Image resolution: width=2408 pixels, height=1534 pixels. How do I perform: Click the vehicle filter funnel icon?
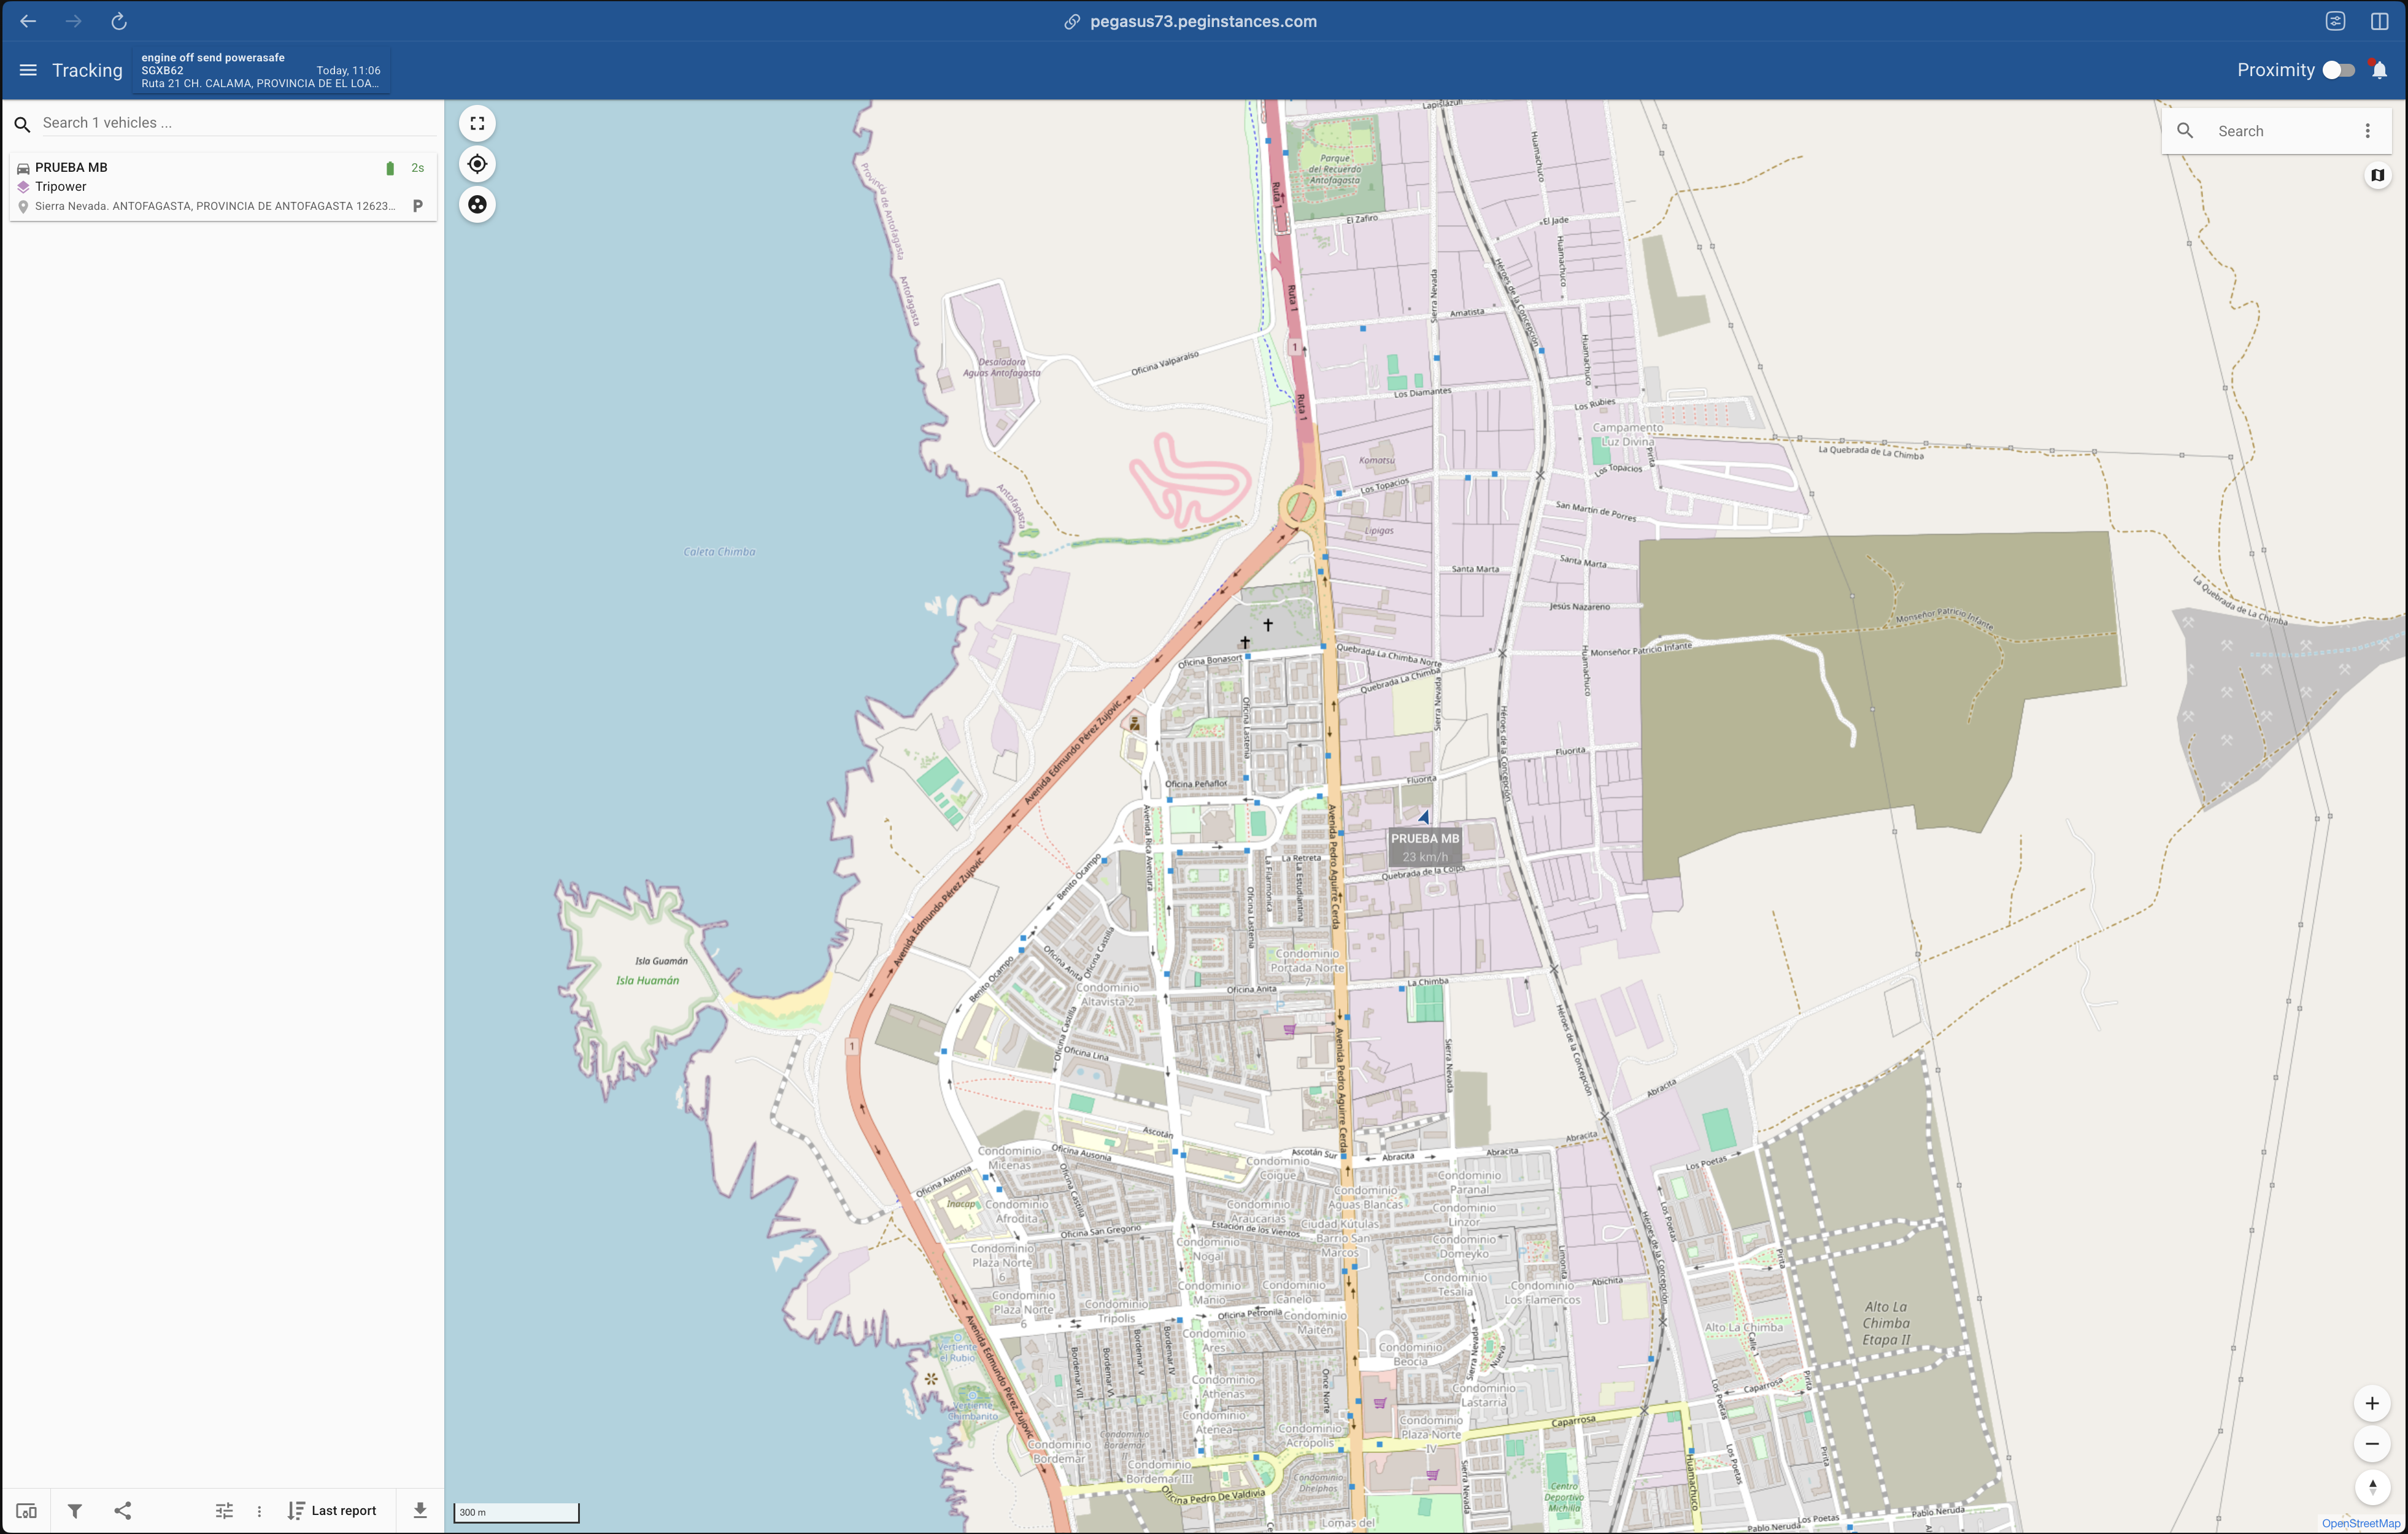click(x=75, y=1510)
